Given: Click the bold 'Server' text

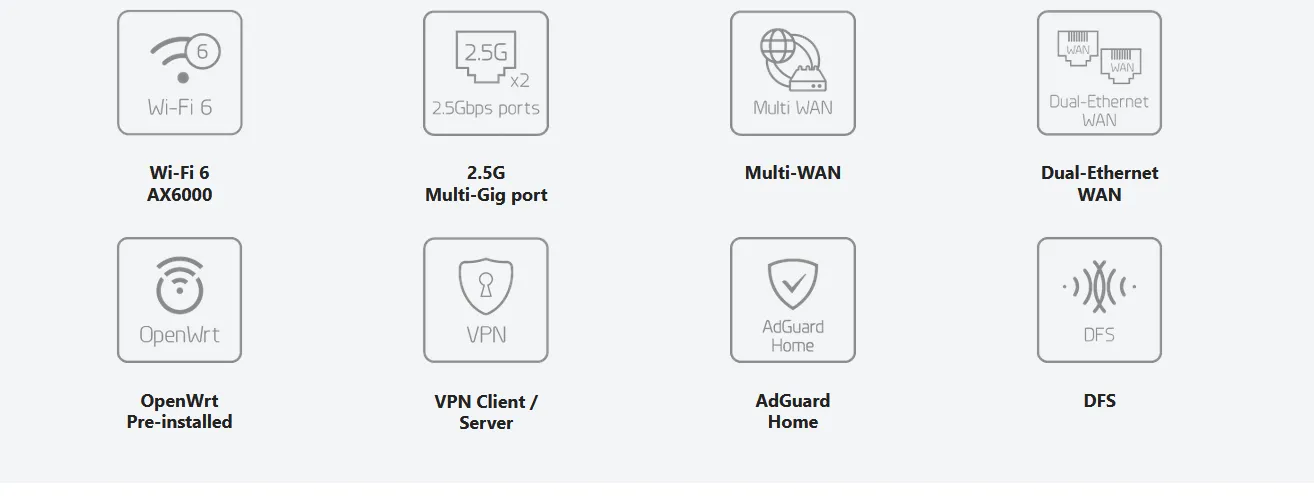Looking at the screenshot, I should [486, 423].
